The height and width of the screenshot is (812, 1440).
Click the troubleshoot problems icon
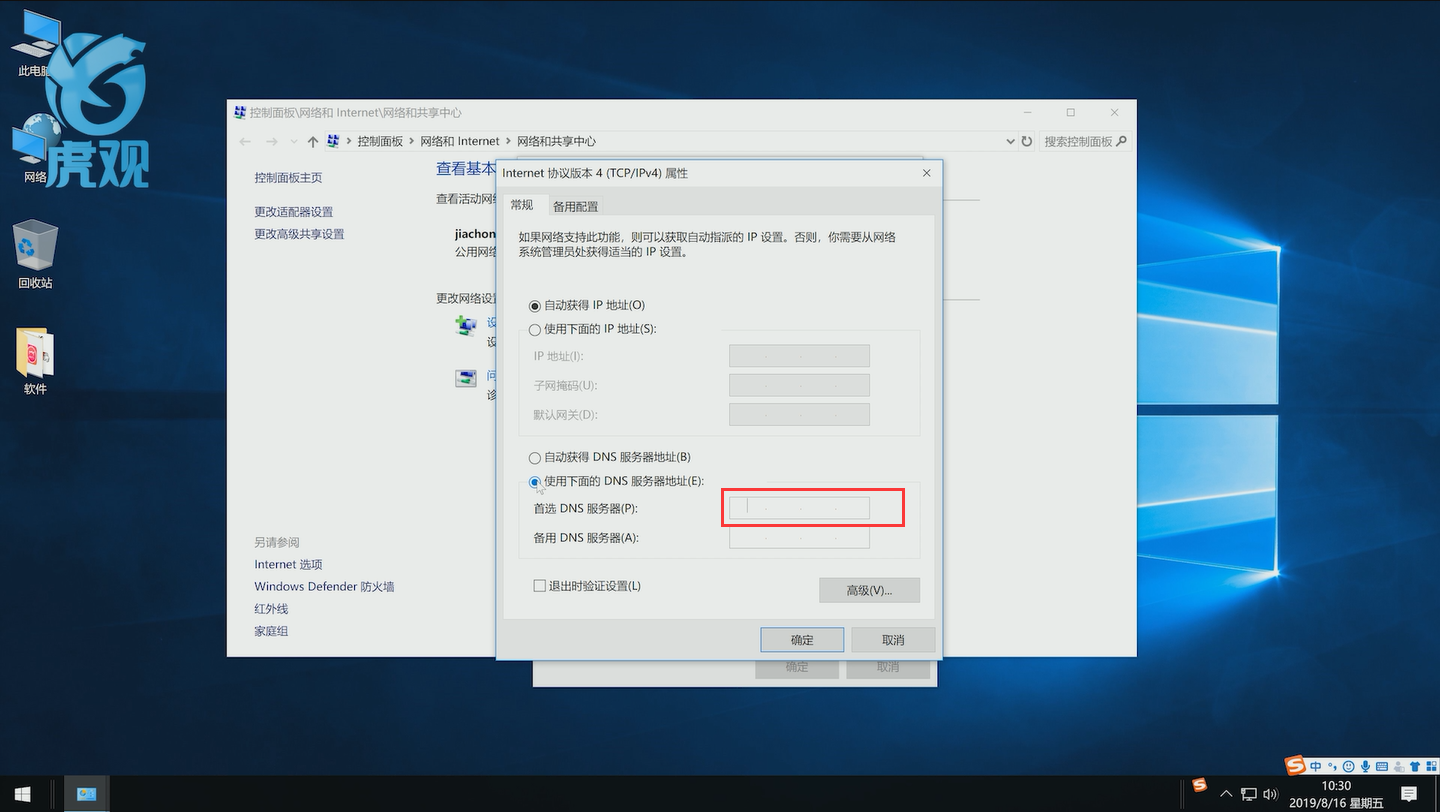[x=467, y=378]
